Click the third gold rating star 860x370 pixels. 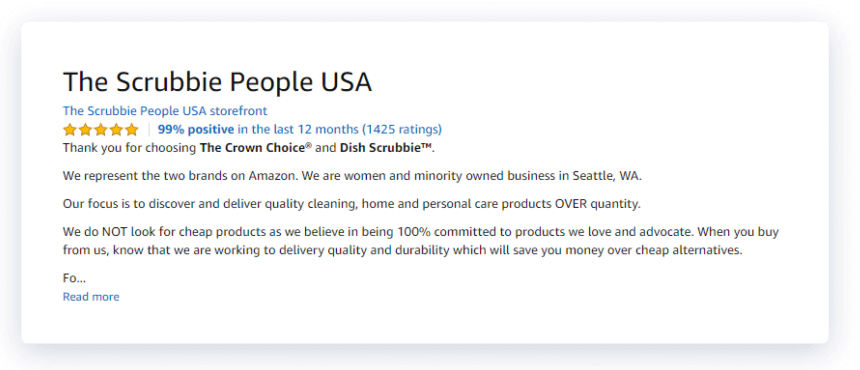pos(101,130)
